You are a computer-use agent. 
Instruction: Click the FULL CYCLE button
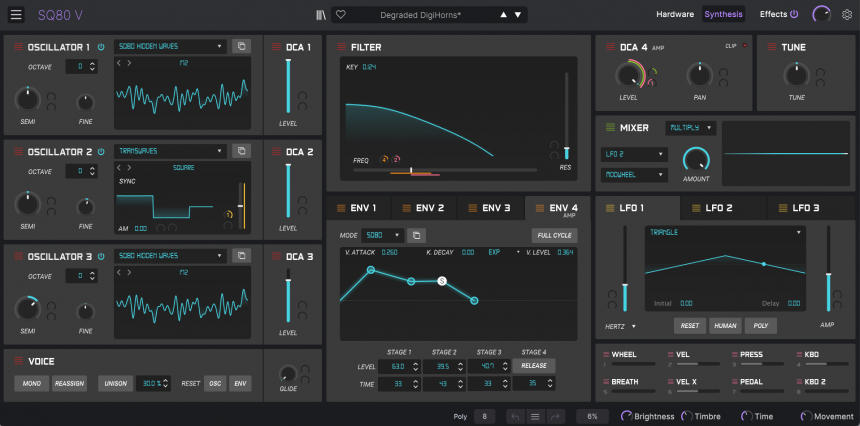click(555, 235)
